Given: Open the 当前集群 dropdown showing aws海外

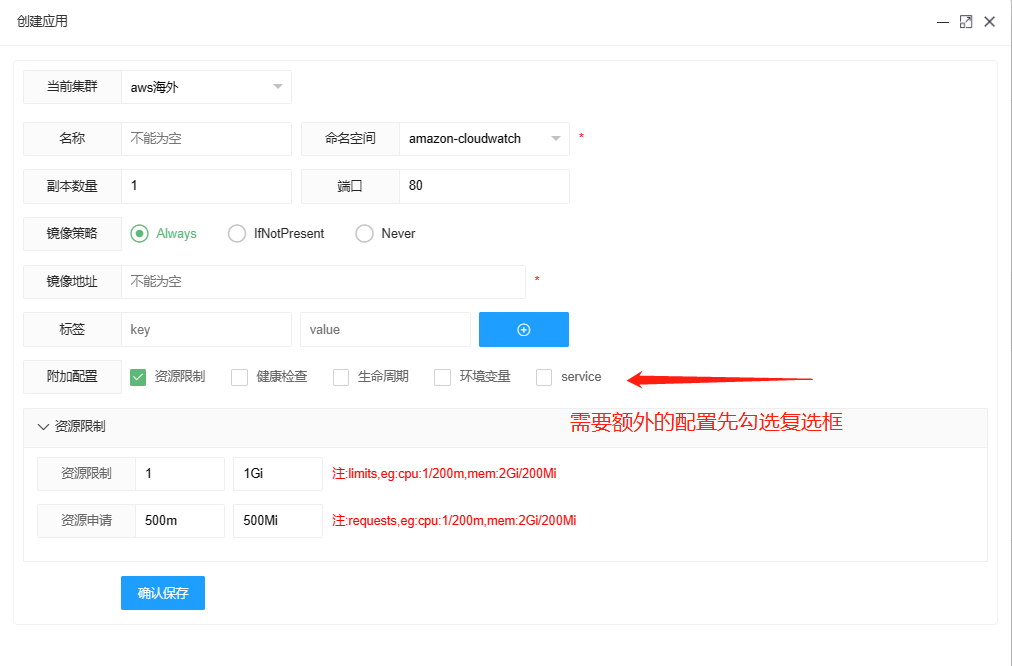Looking at the screenshot, I should pos(206,87).
